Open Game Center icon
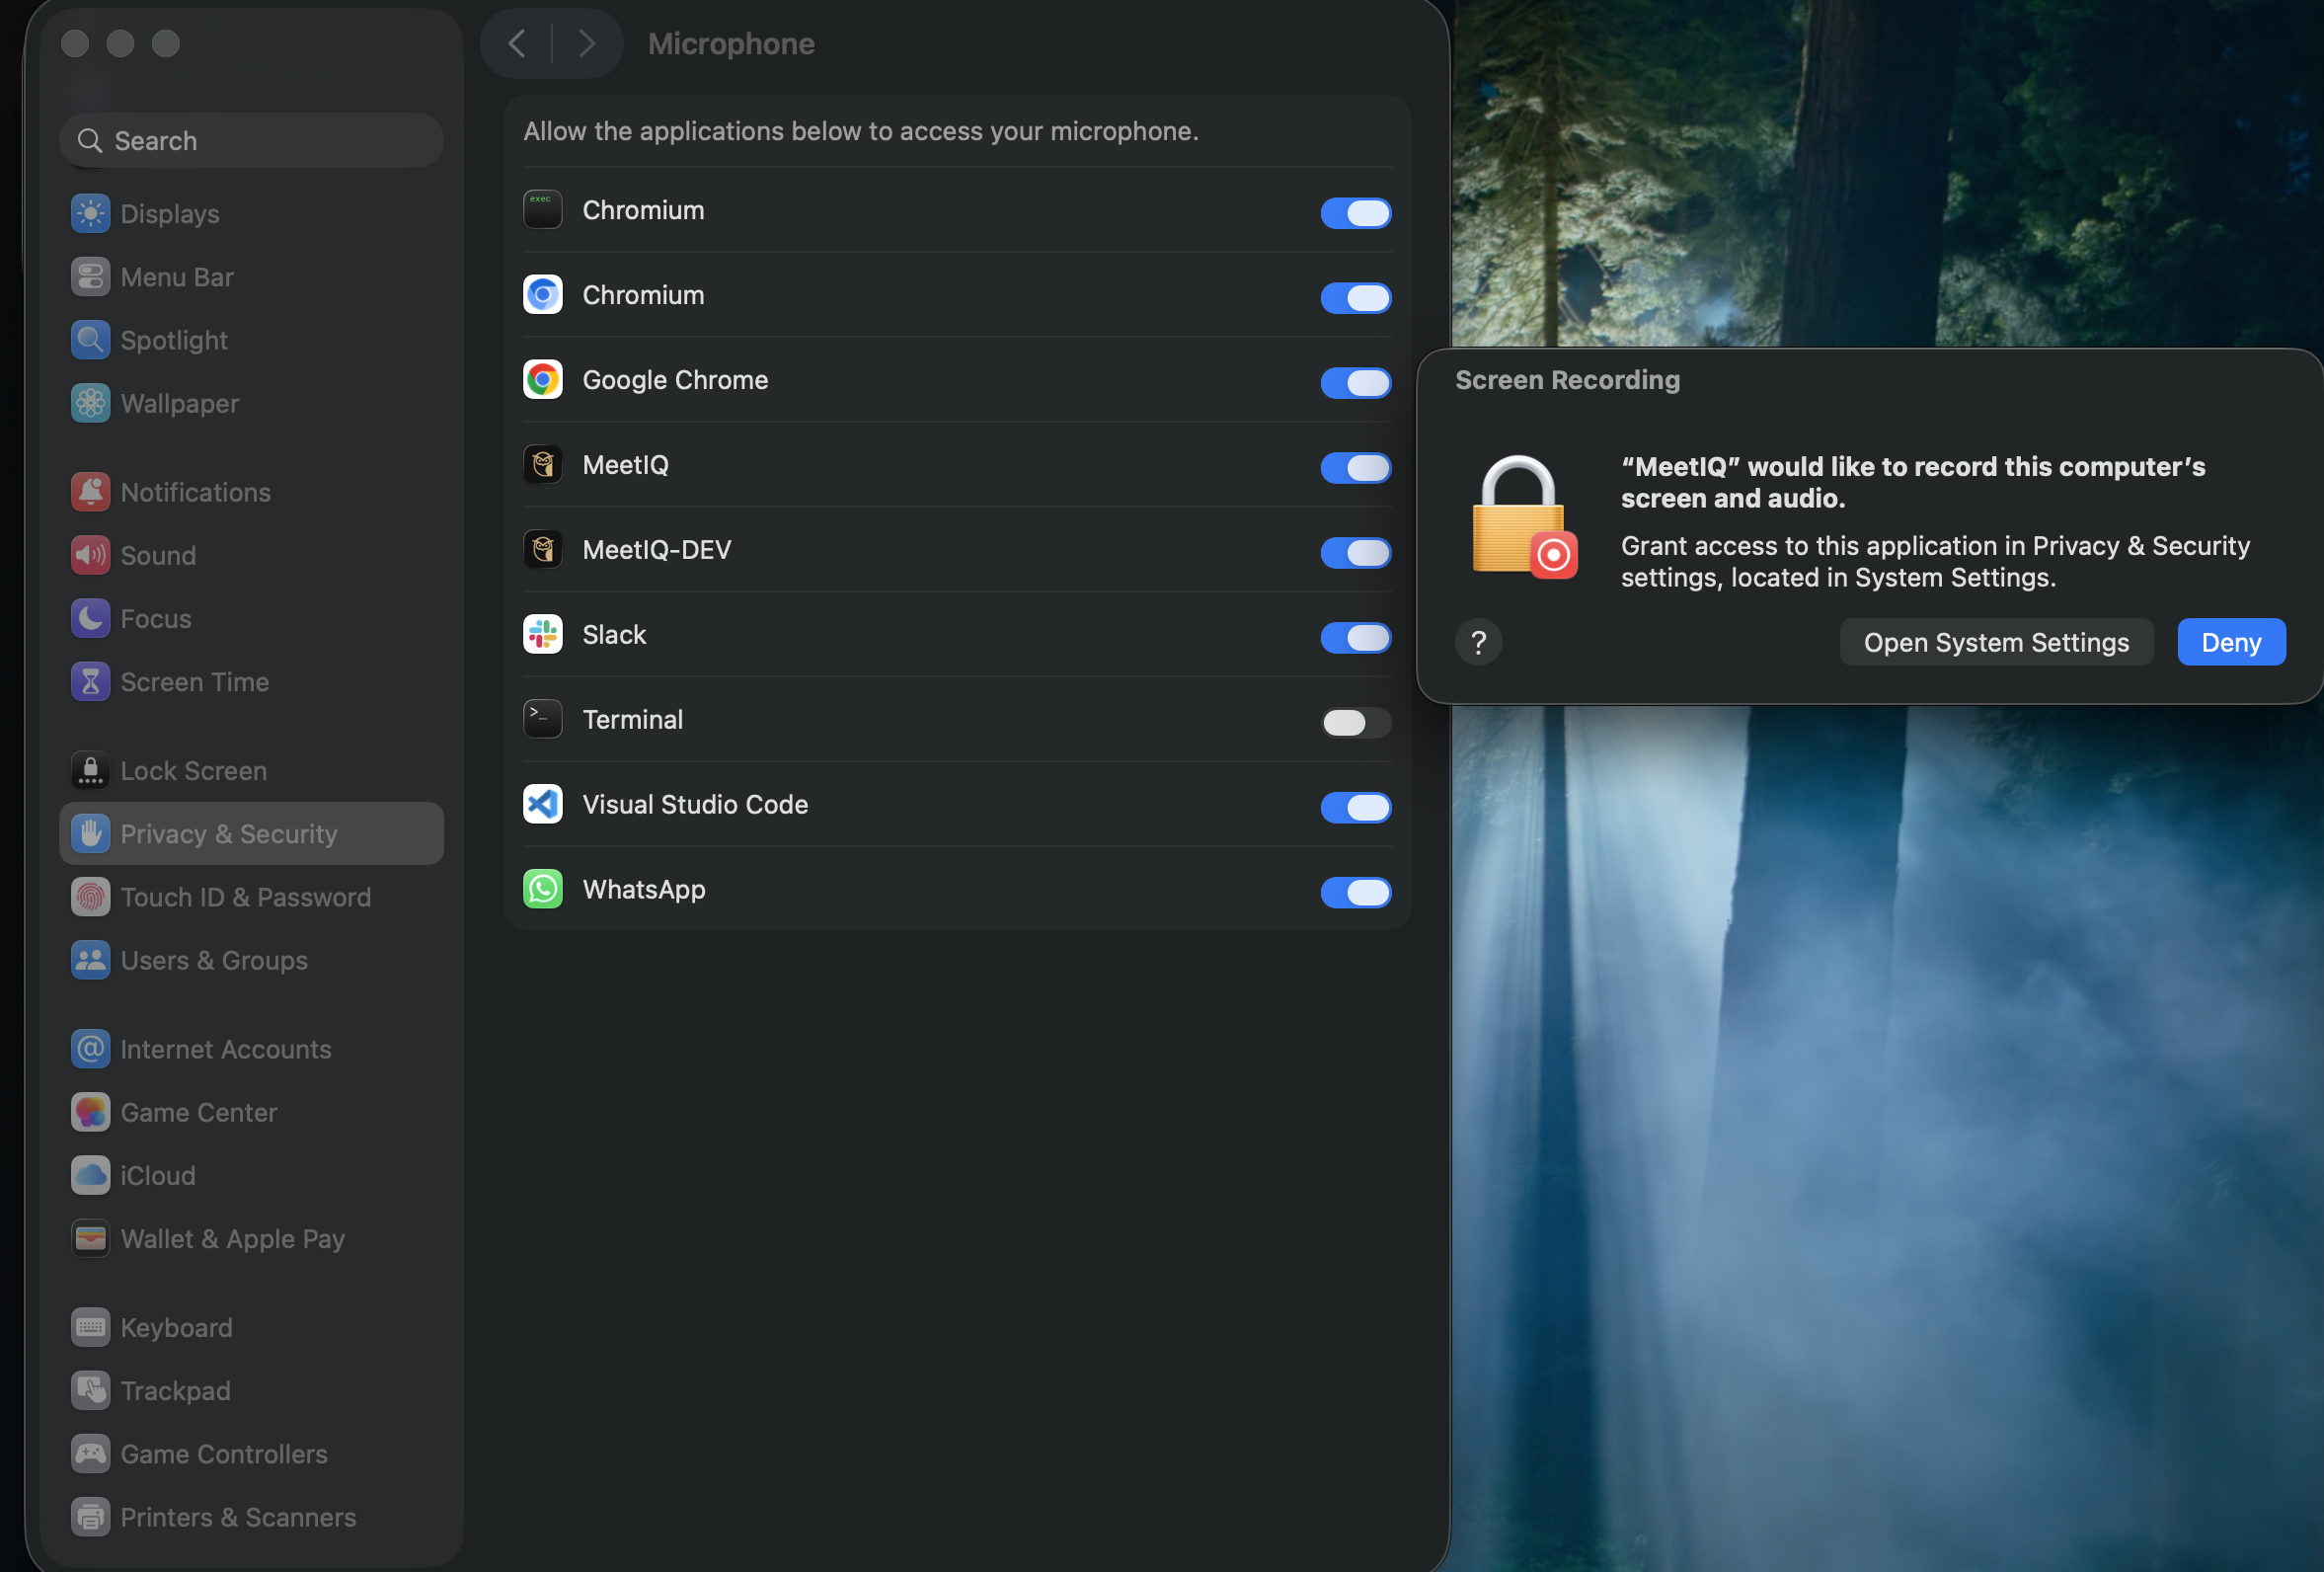Image resolution: width=2324 pixels, height=1572 pixels. click(90, 1112)
